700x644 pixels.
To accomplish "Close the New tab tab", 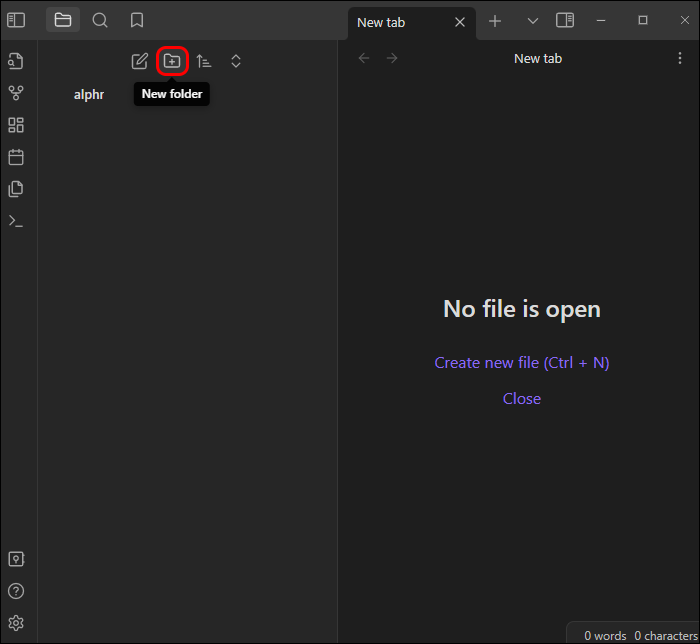I will click(460, 22).
